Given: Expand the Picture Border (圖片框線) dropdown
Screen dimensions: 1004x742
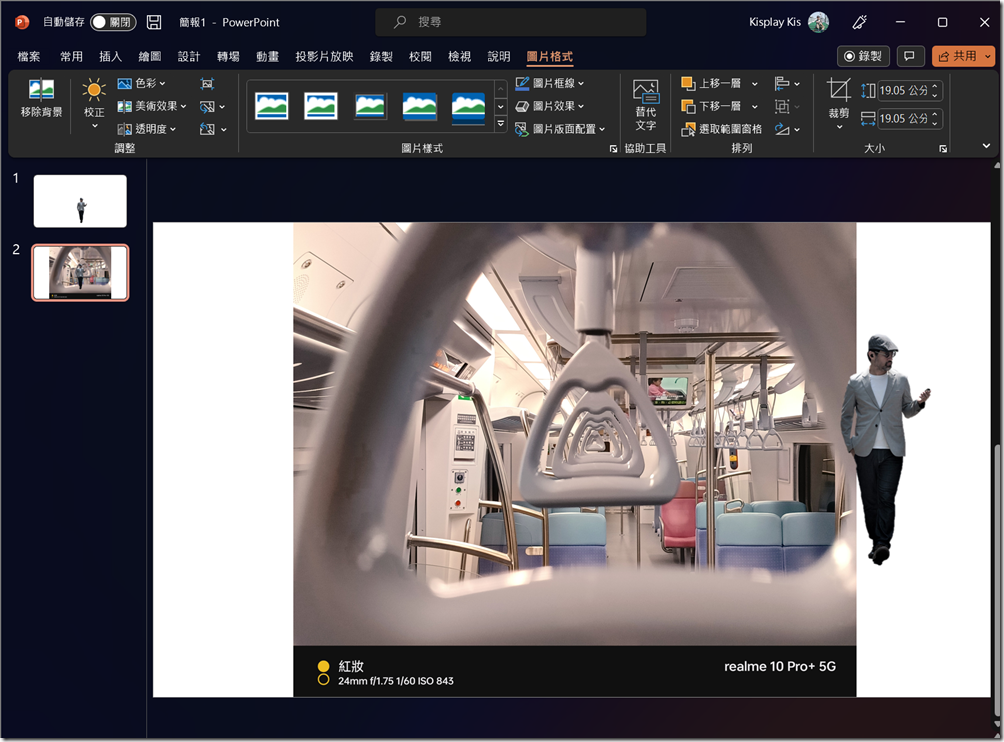Looking at the screenshot, I should [550, 84].
